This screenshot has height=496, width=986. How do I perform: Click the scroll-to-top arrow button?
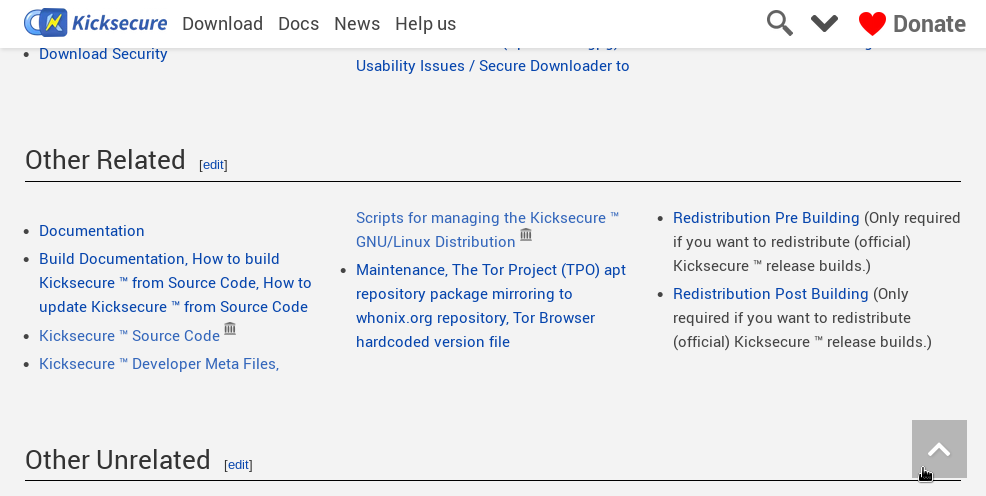click(x=939, y=449)
